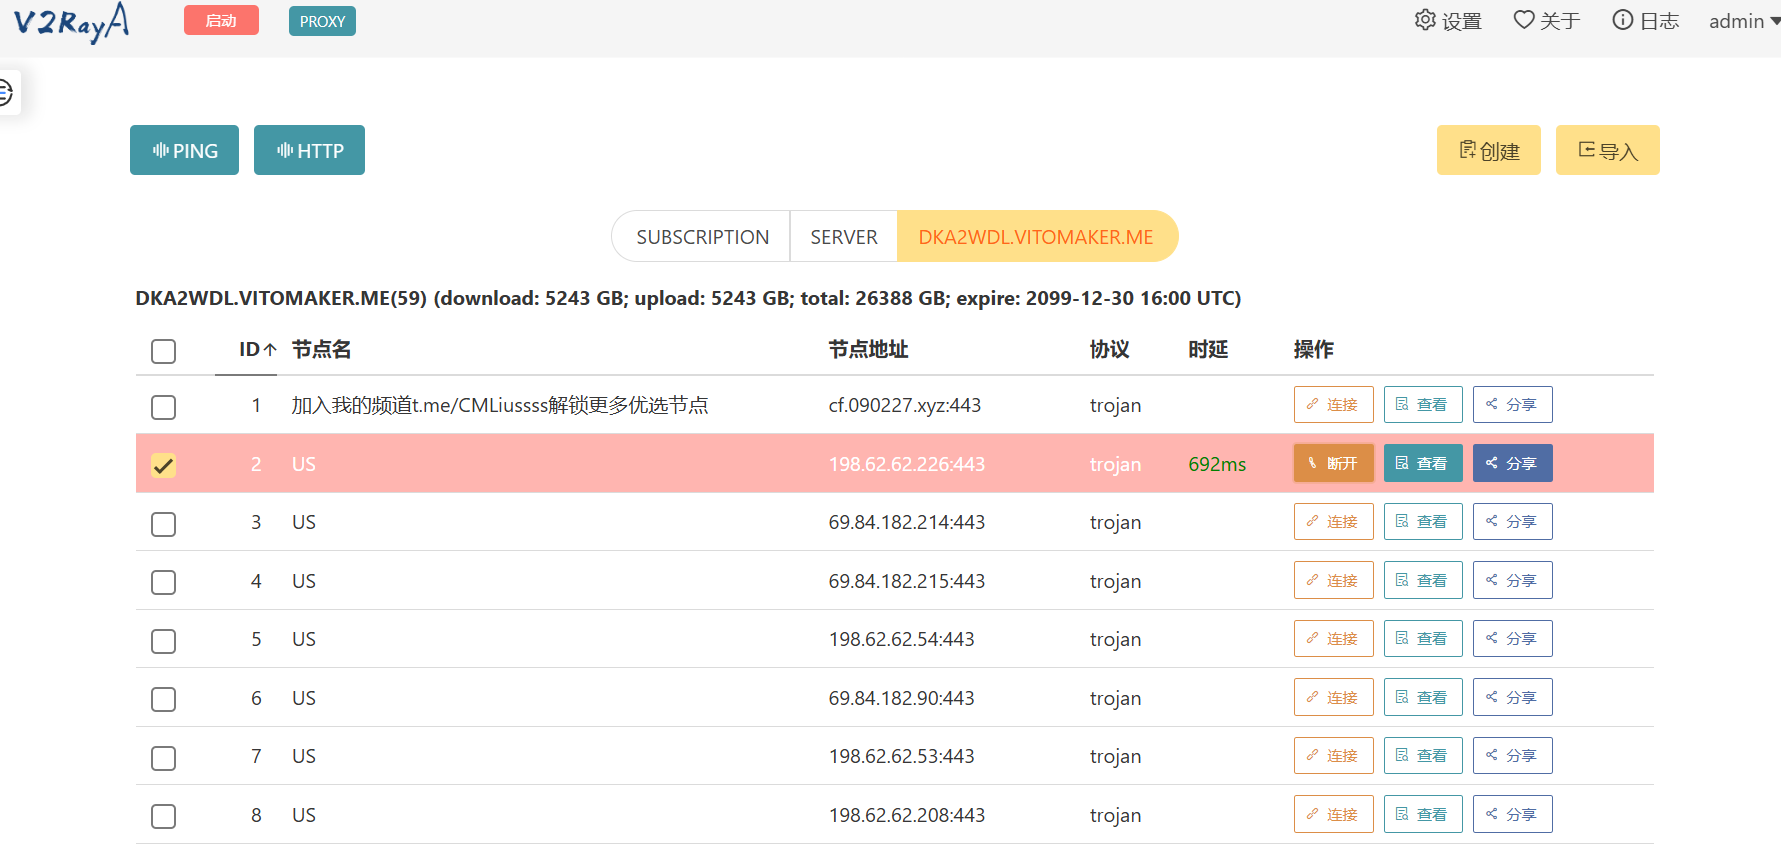The width and height of the screenshot is (1781, 850).
Task: View node 8 at 198.62.62.208
Action: point(1422,814)
